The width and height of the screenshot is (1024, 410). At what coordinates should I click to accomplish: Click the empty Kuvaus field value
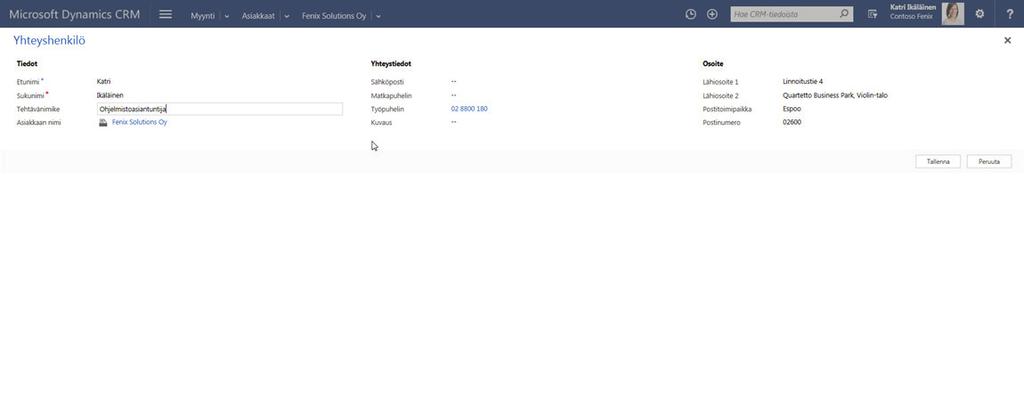[x=453, y=122]
